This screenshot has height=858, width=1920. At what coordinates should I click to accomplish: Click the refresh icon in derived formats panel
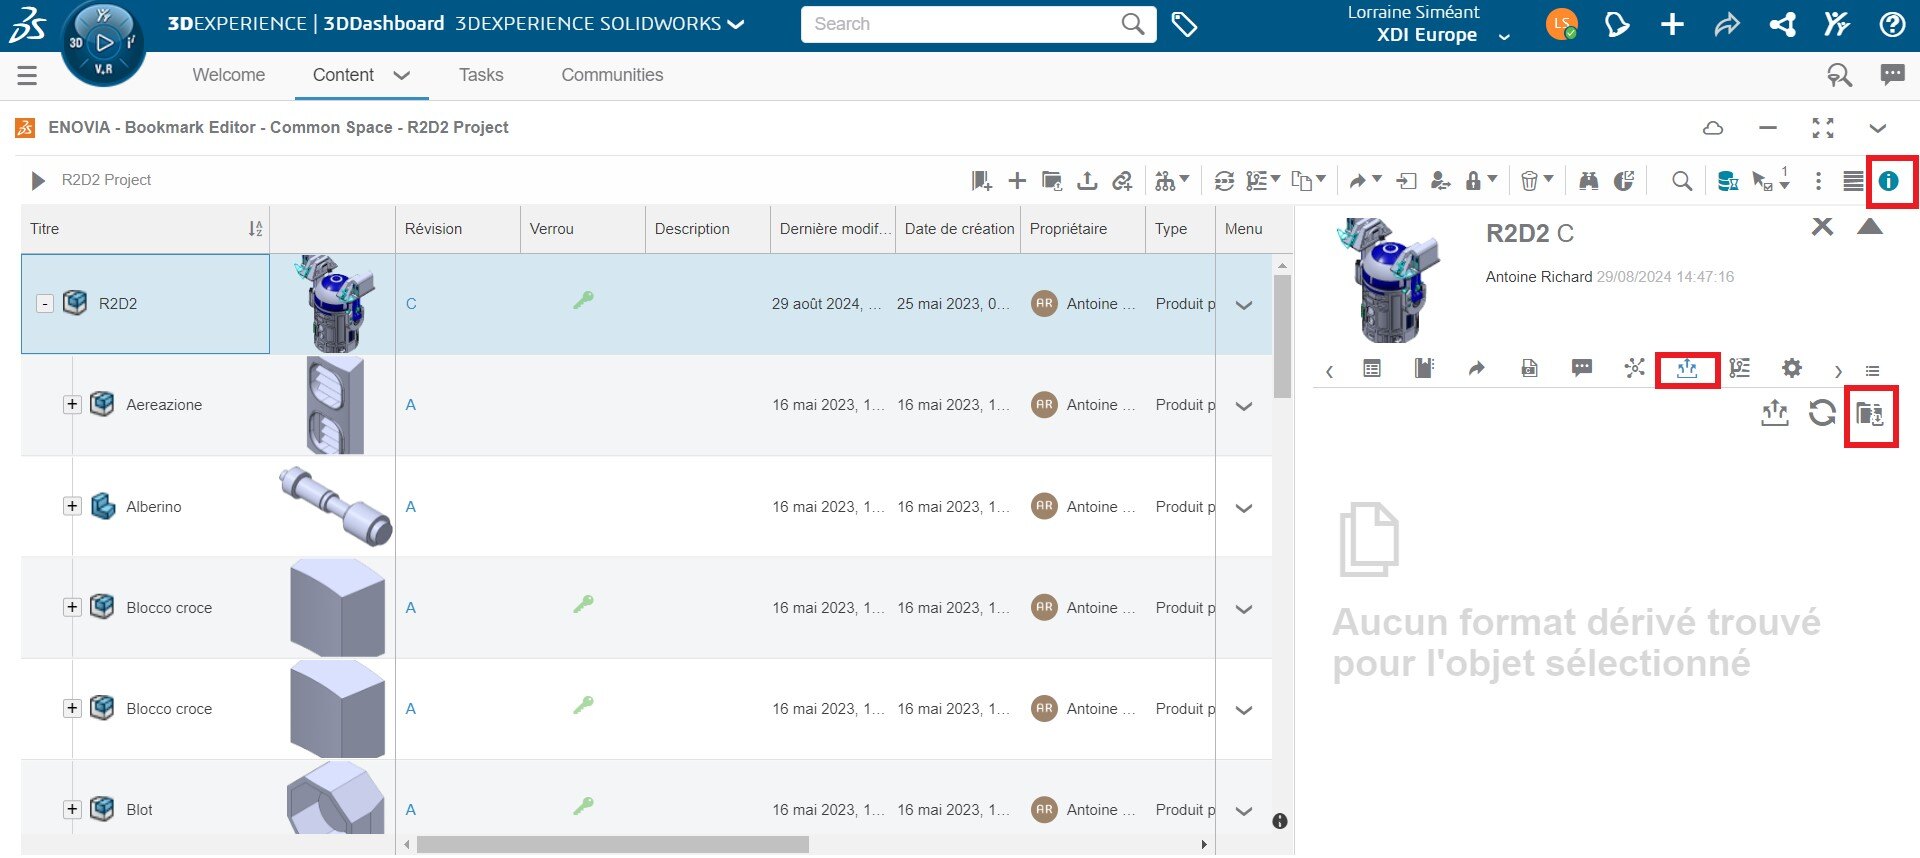pos(1822,412)
